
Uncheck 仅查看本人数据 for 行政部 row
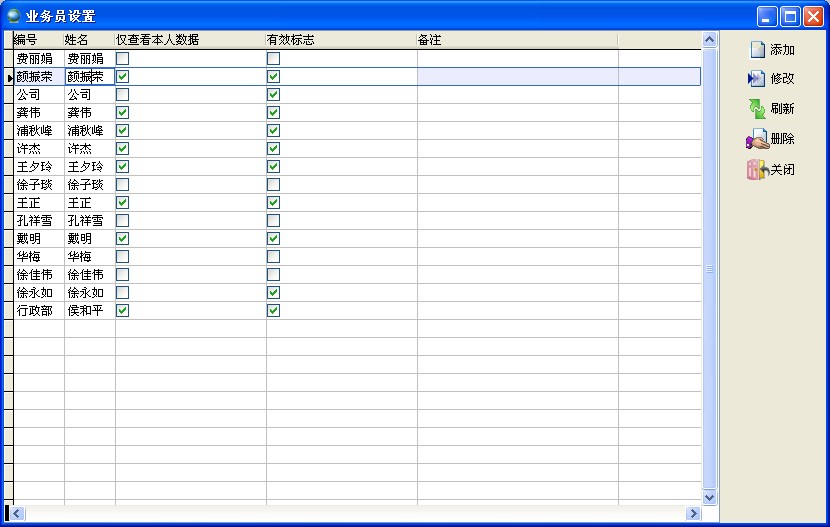coord(122,311)
